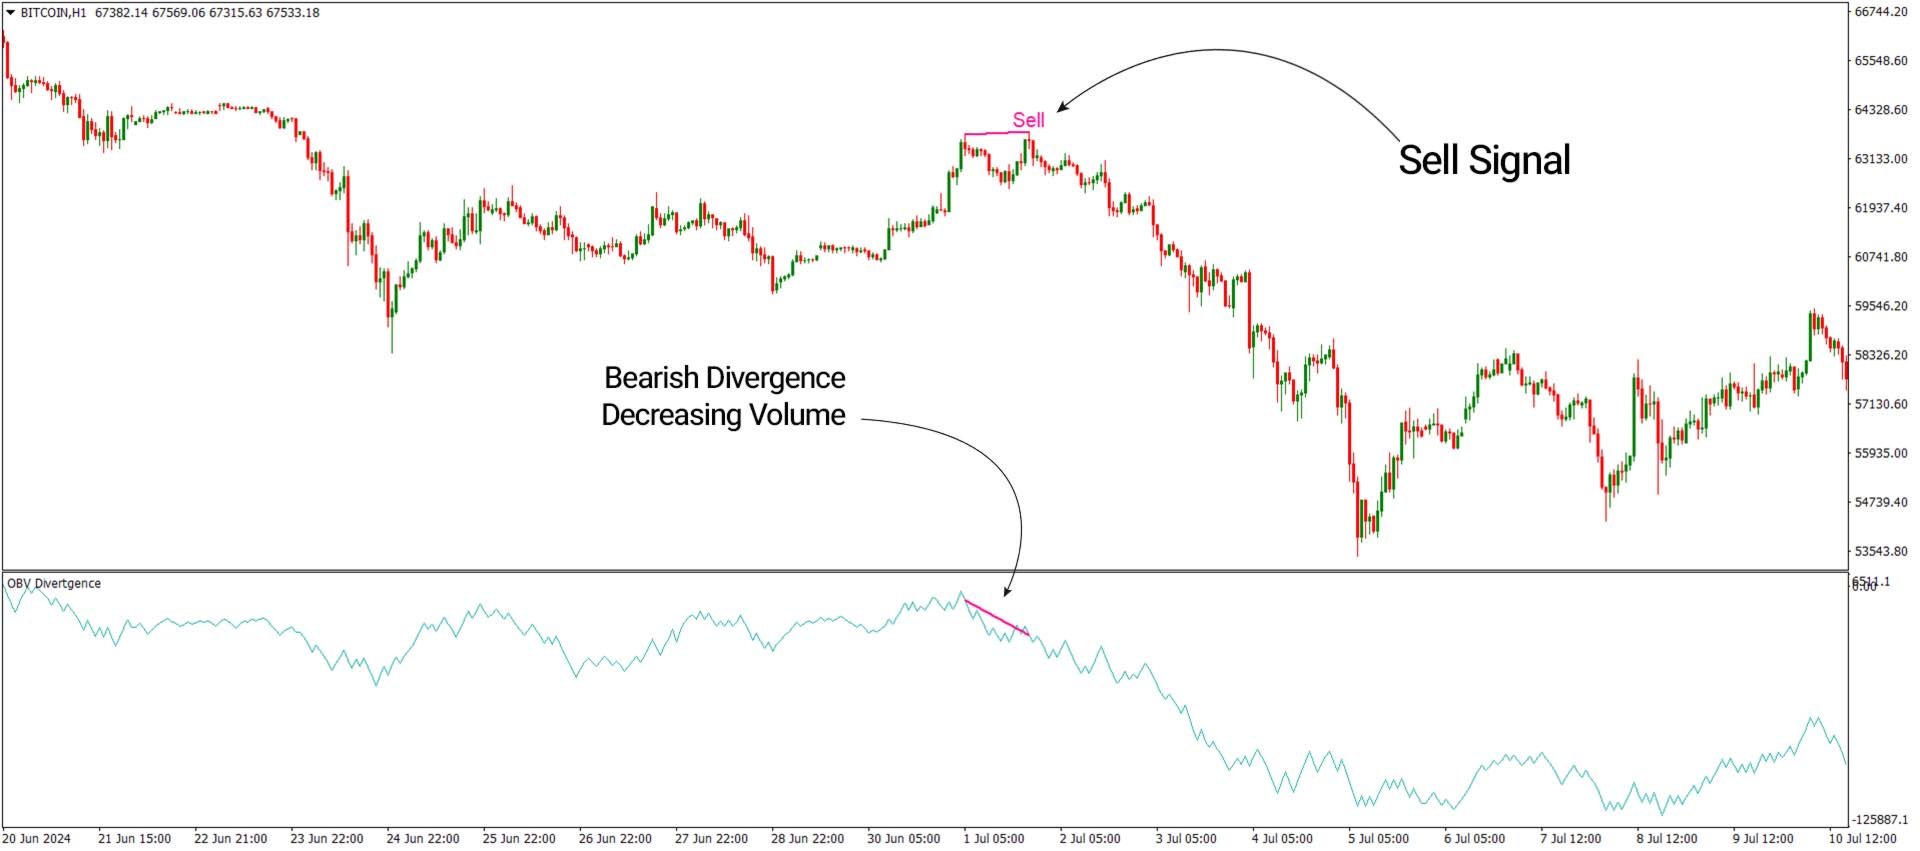Screen dimensions: 1920x851
Task: Click the triangle arrow beside BITCOIN,H1
Action: pos(11,13)
